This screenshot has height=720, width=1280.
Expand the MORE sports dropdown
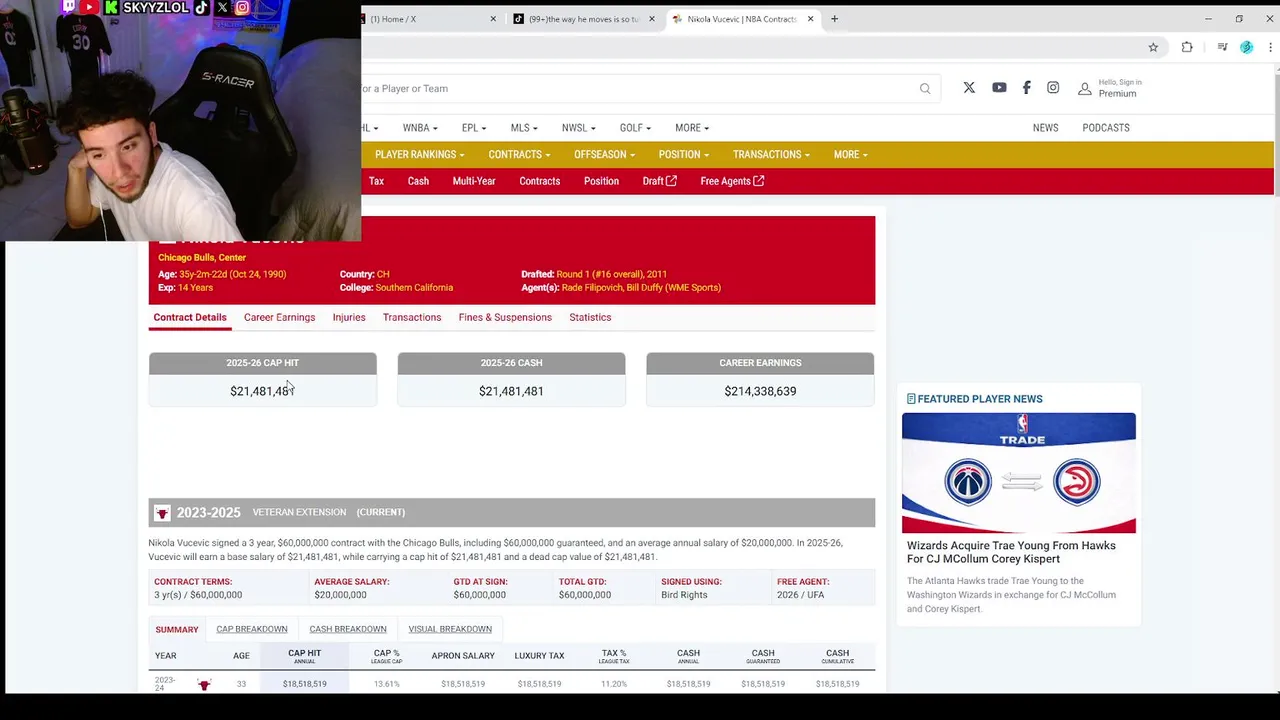(x=692, y=128)
